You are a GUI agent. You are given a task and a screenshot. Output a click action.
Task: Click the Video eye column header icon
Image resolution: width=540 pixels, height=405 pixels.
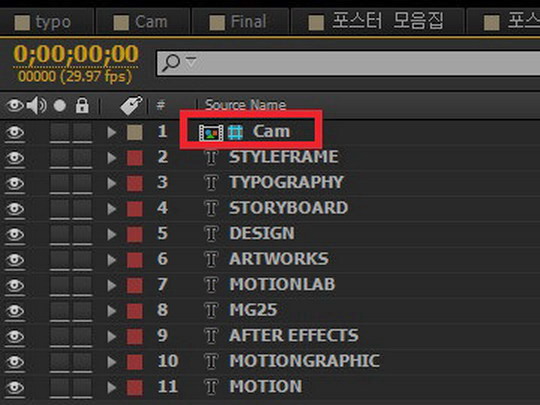pos(15,105)
